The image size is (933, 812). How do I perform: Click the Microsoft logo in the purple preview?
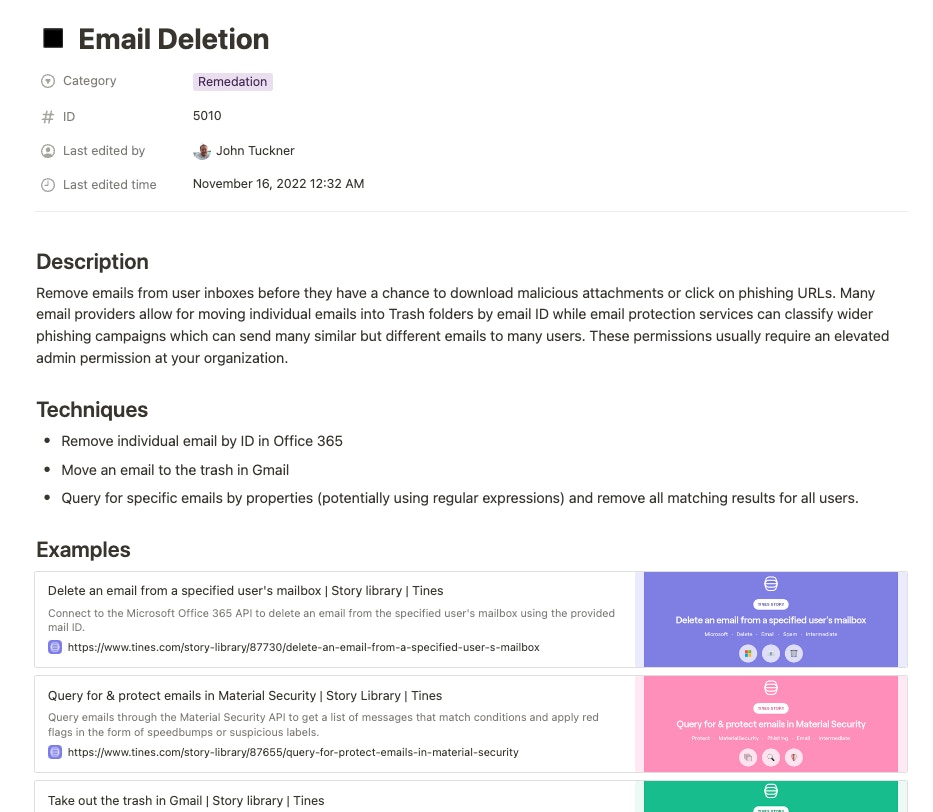pyautogui.click(x=747, y=653)
